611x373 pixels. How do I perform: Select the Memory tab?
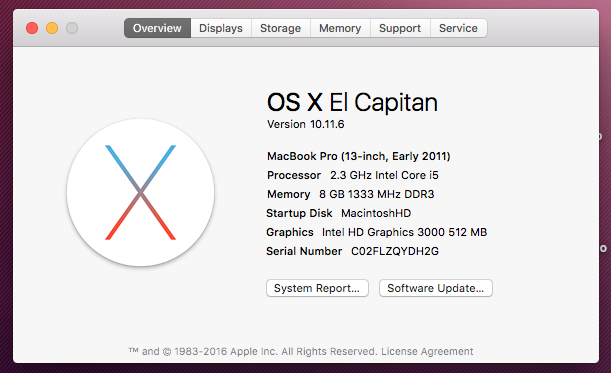pyautogui.click(x=340, y=28)
